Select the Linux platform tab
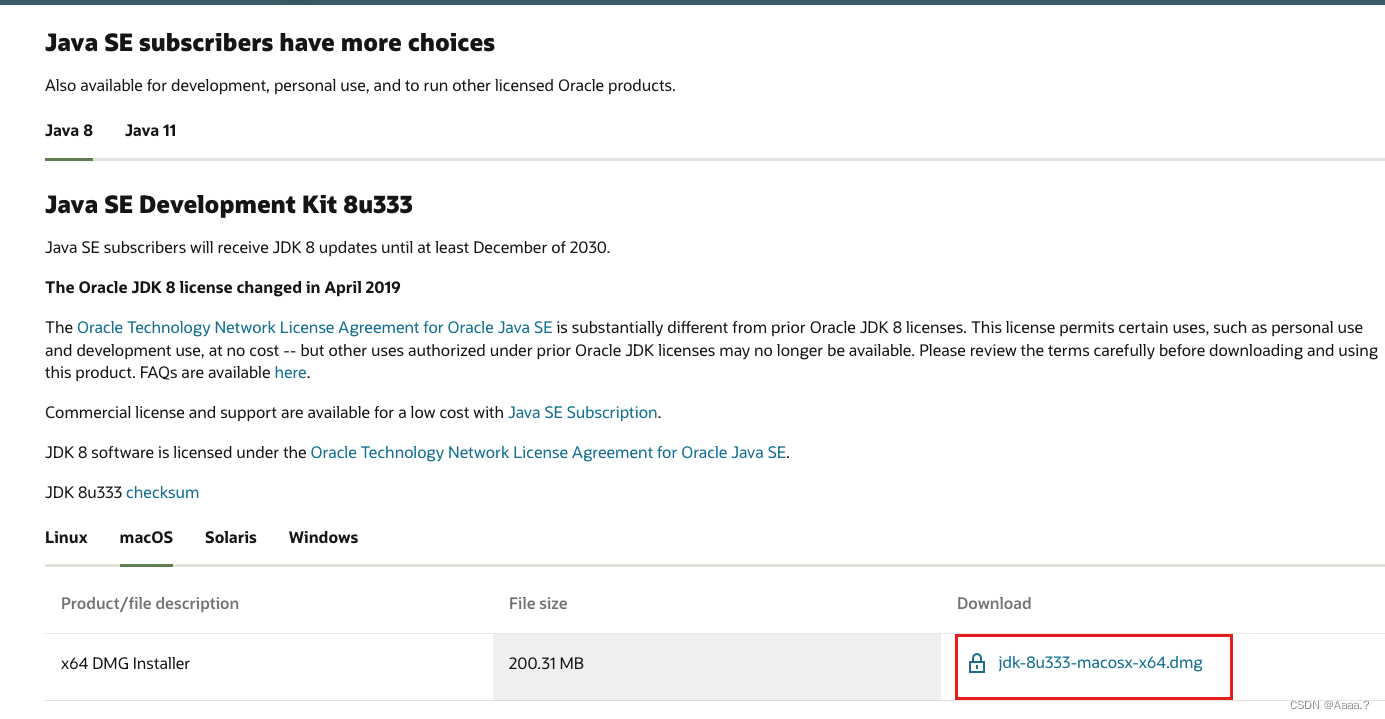Screen dimensions: 1385x719 pyautogui.click(x=66, y=538)
